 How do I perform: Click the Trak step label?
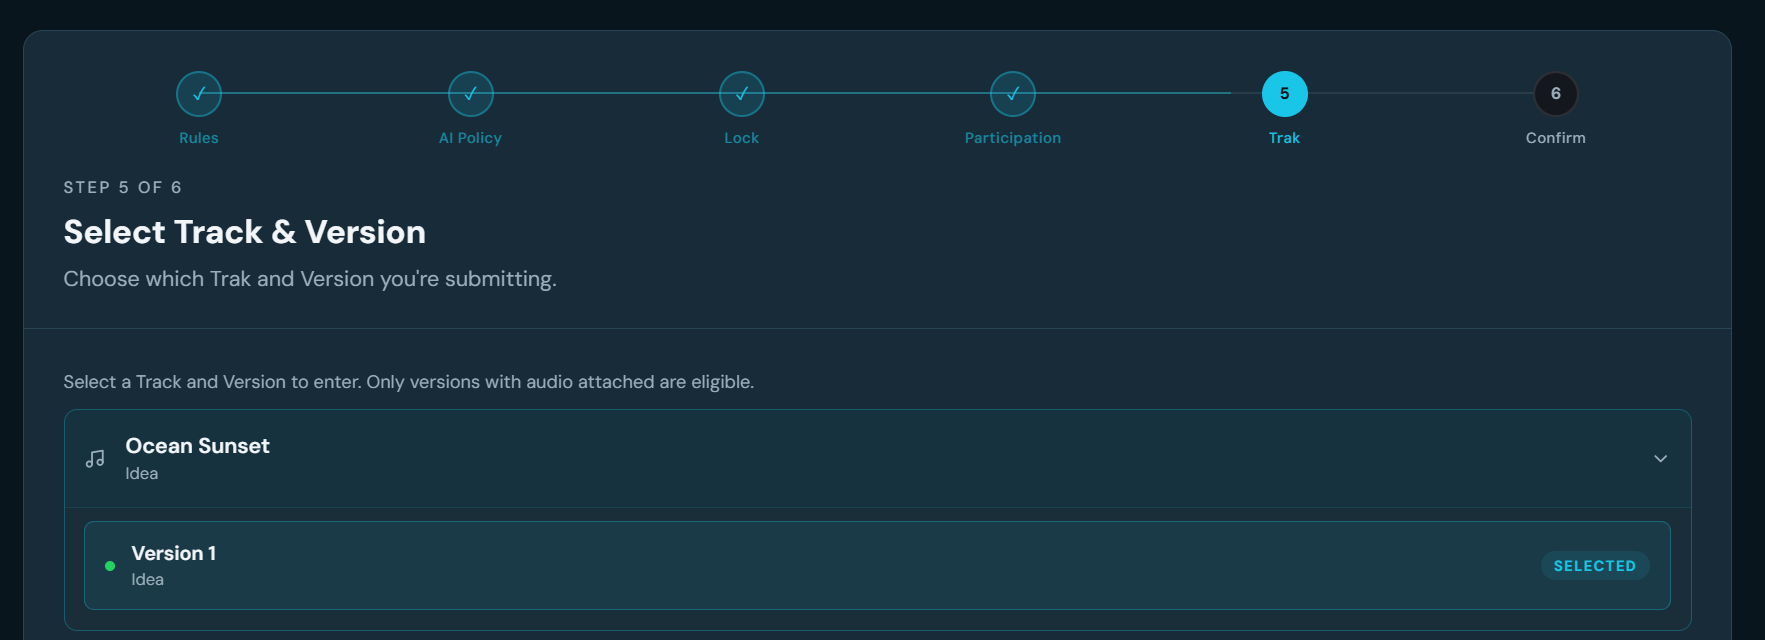pyautogui.click(x=1285, y=138)
